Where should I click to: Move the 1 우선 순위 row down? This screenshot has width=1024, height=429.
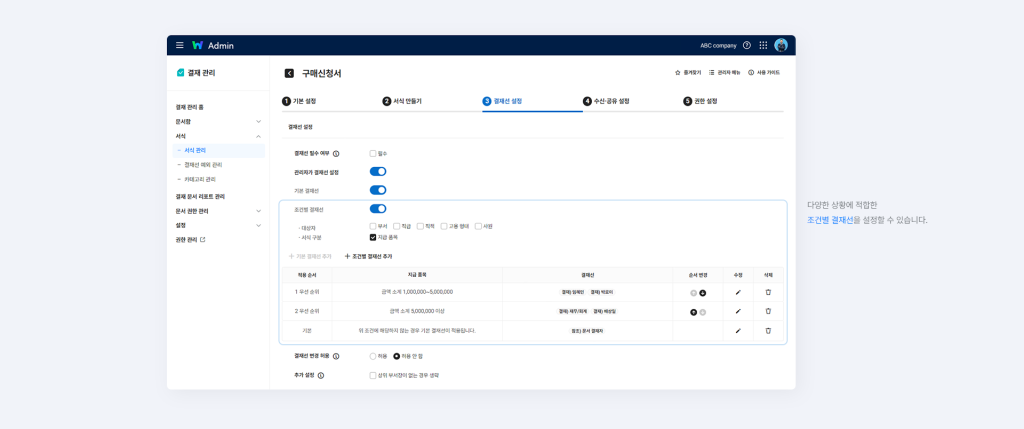[x=703, y=293]
